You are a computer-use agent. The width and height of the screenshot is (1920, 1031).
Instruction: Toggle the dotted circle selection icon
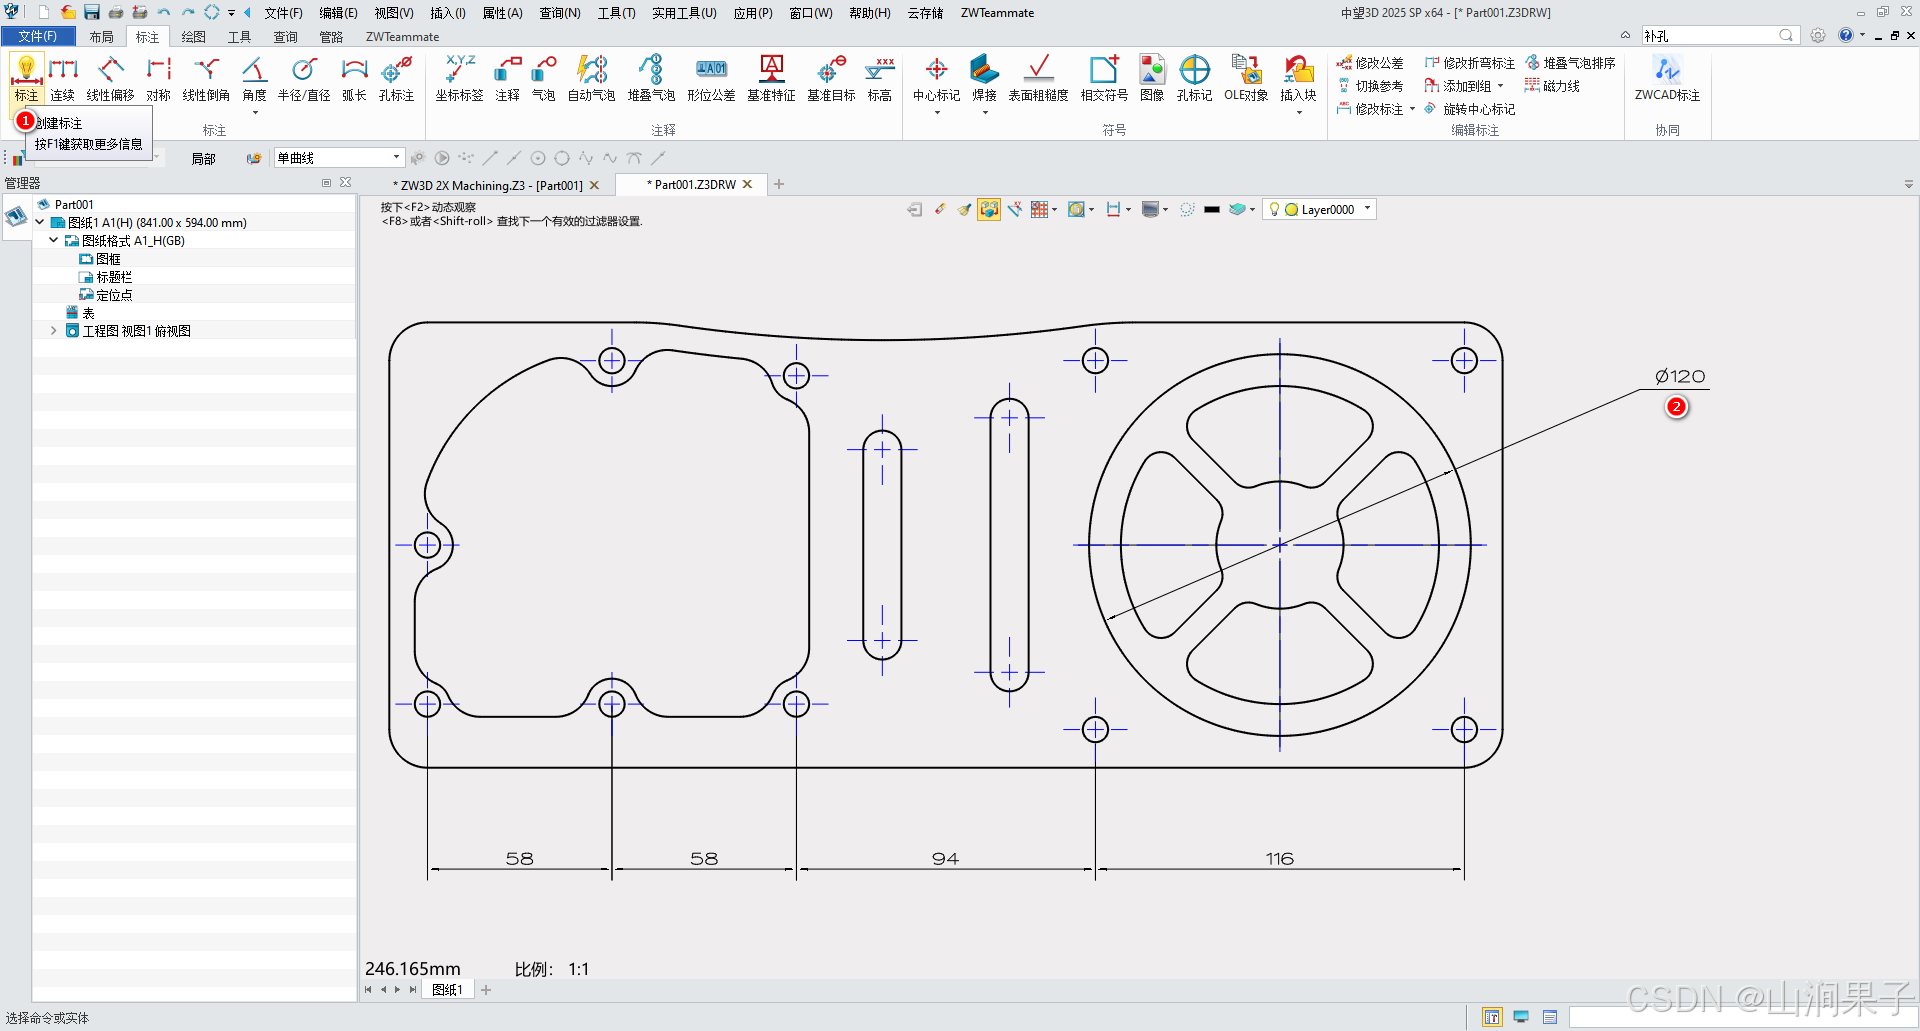(1187, 209)
